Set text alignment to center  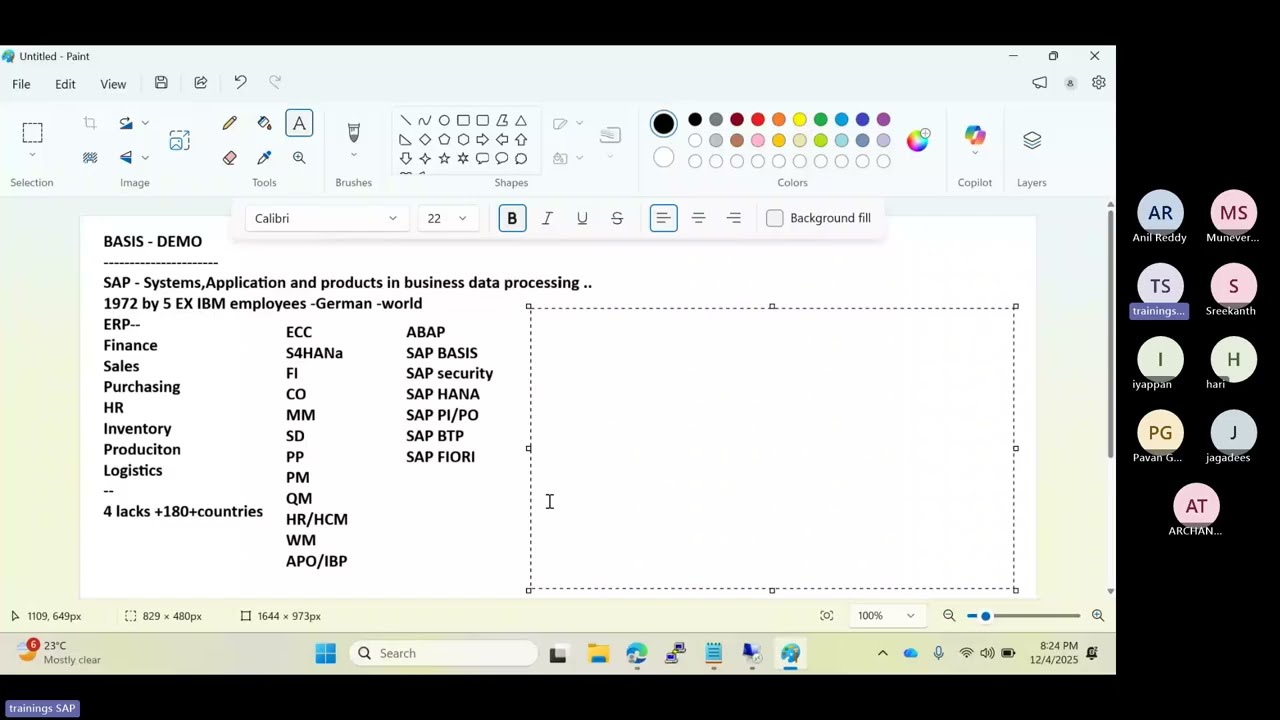pyautogui.click(x=698, y=218)
